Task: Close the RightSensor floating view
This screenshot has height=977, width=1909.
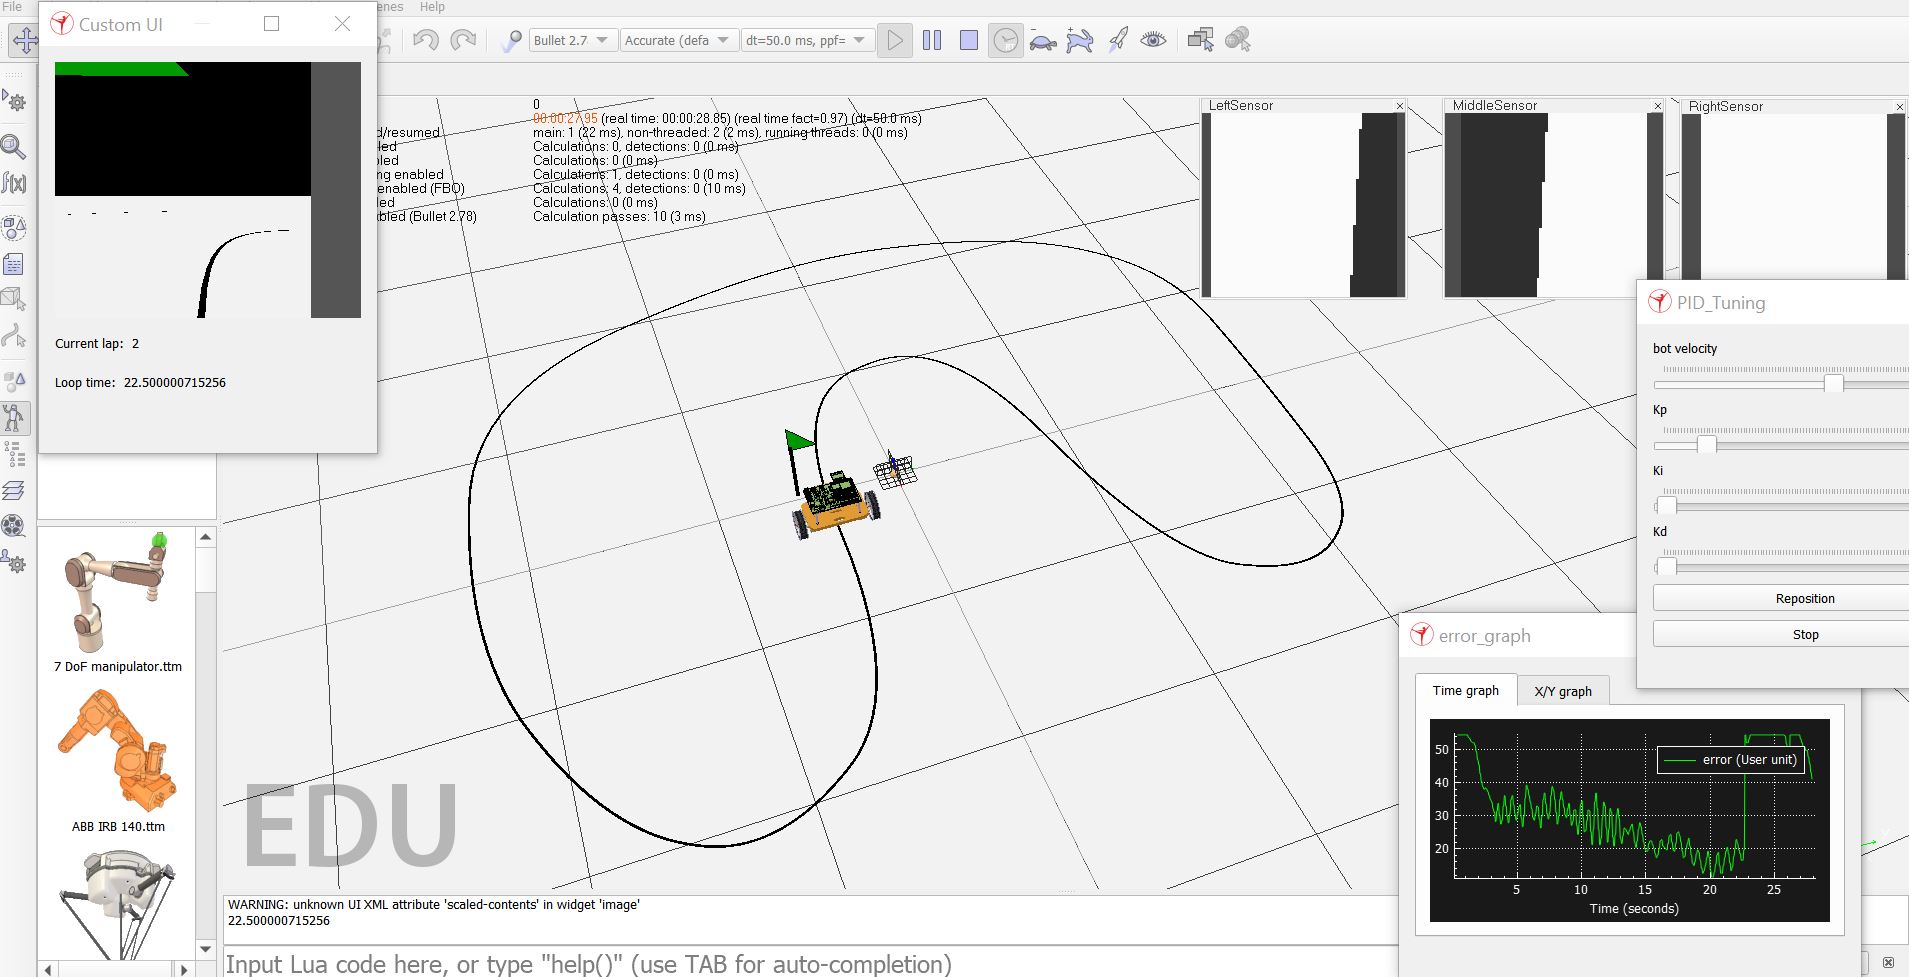Action: (1900, 107)
